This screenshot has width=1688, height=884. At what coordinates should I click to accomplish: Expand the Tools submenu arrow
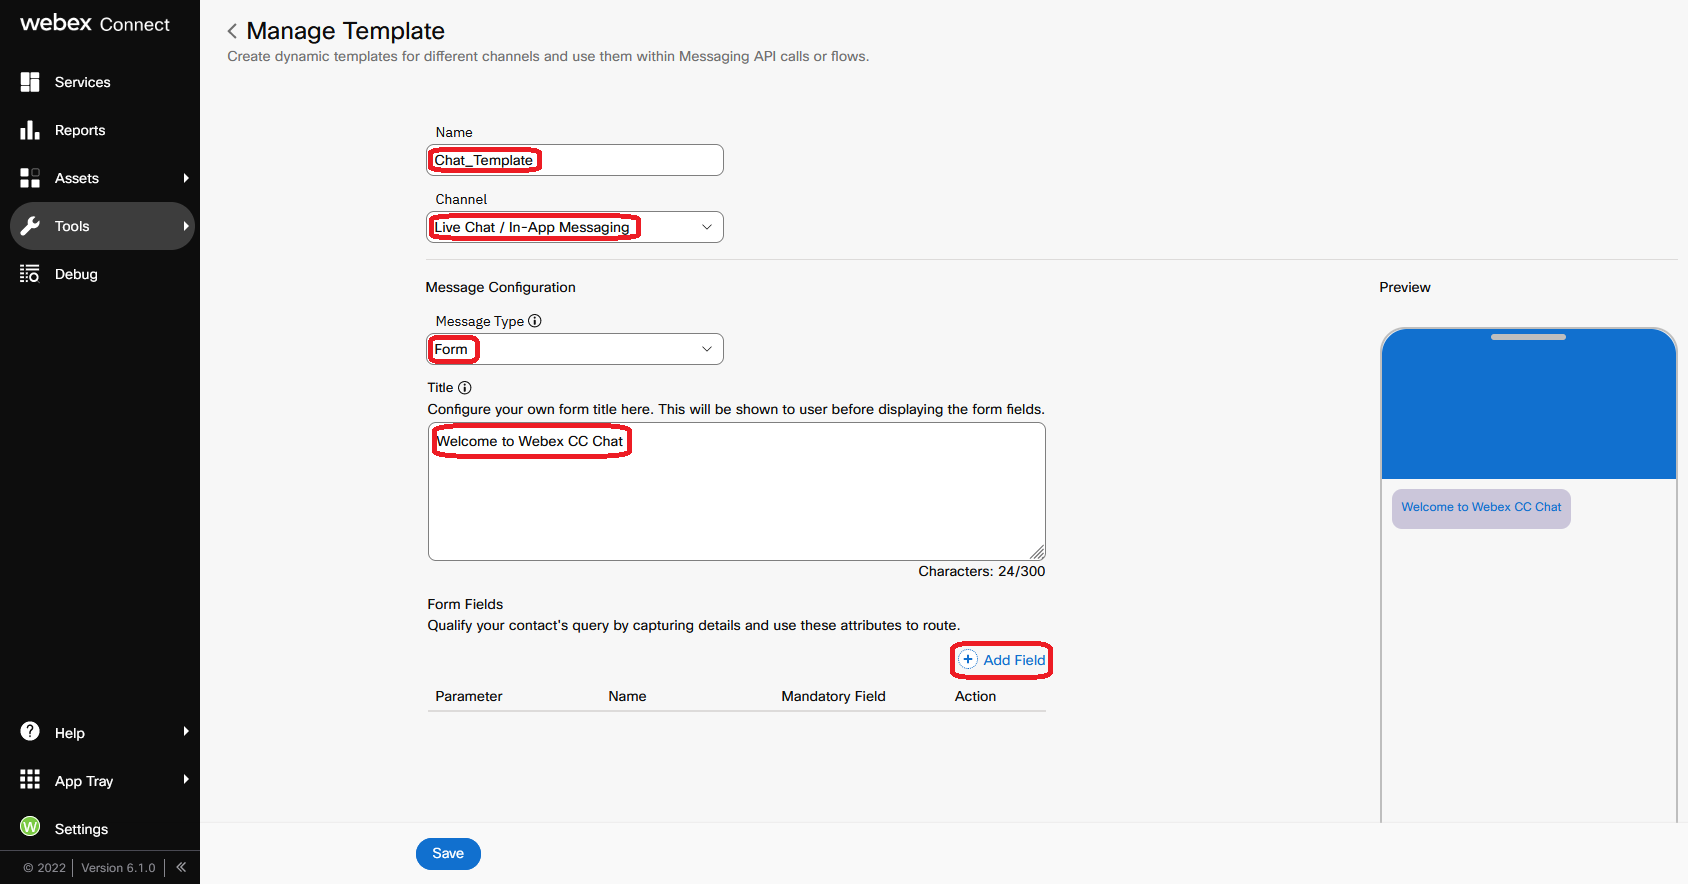pyautogui.click(x=186, y=226)
